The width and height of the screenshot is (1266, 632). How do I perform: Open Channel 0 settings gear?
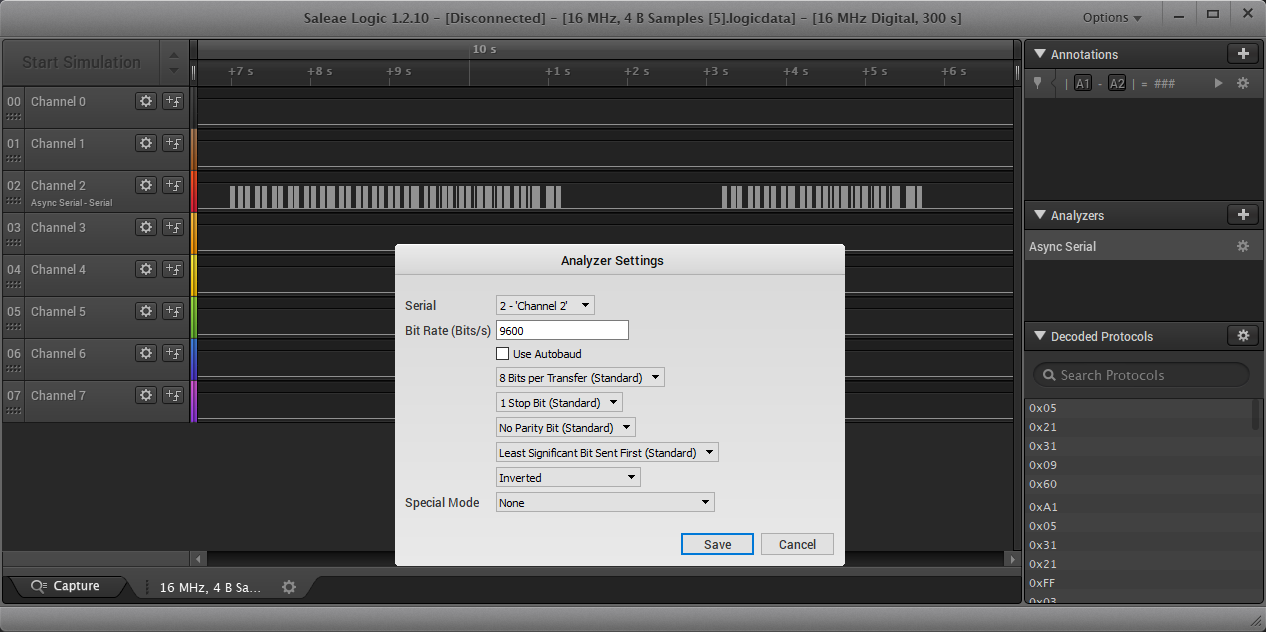[146, 101]
